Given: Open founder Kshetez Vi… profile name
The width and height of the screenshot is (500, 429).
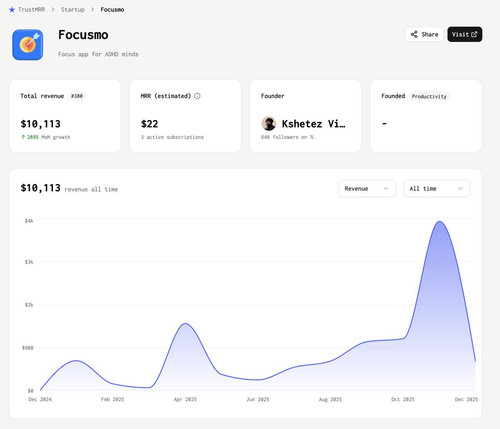Looking at the screenshot, I should [x=313, y=124].
